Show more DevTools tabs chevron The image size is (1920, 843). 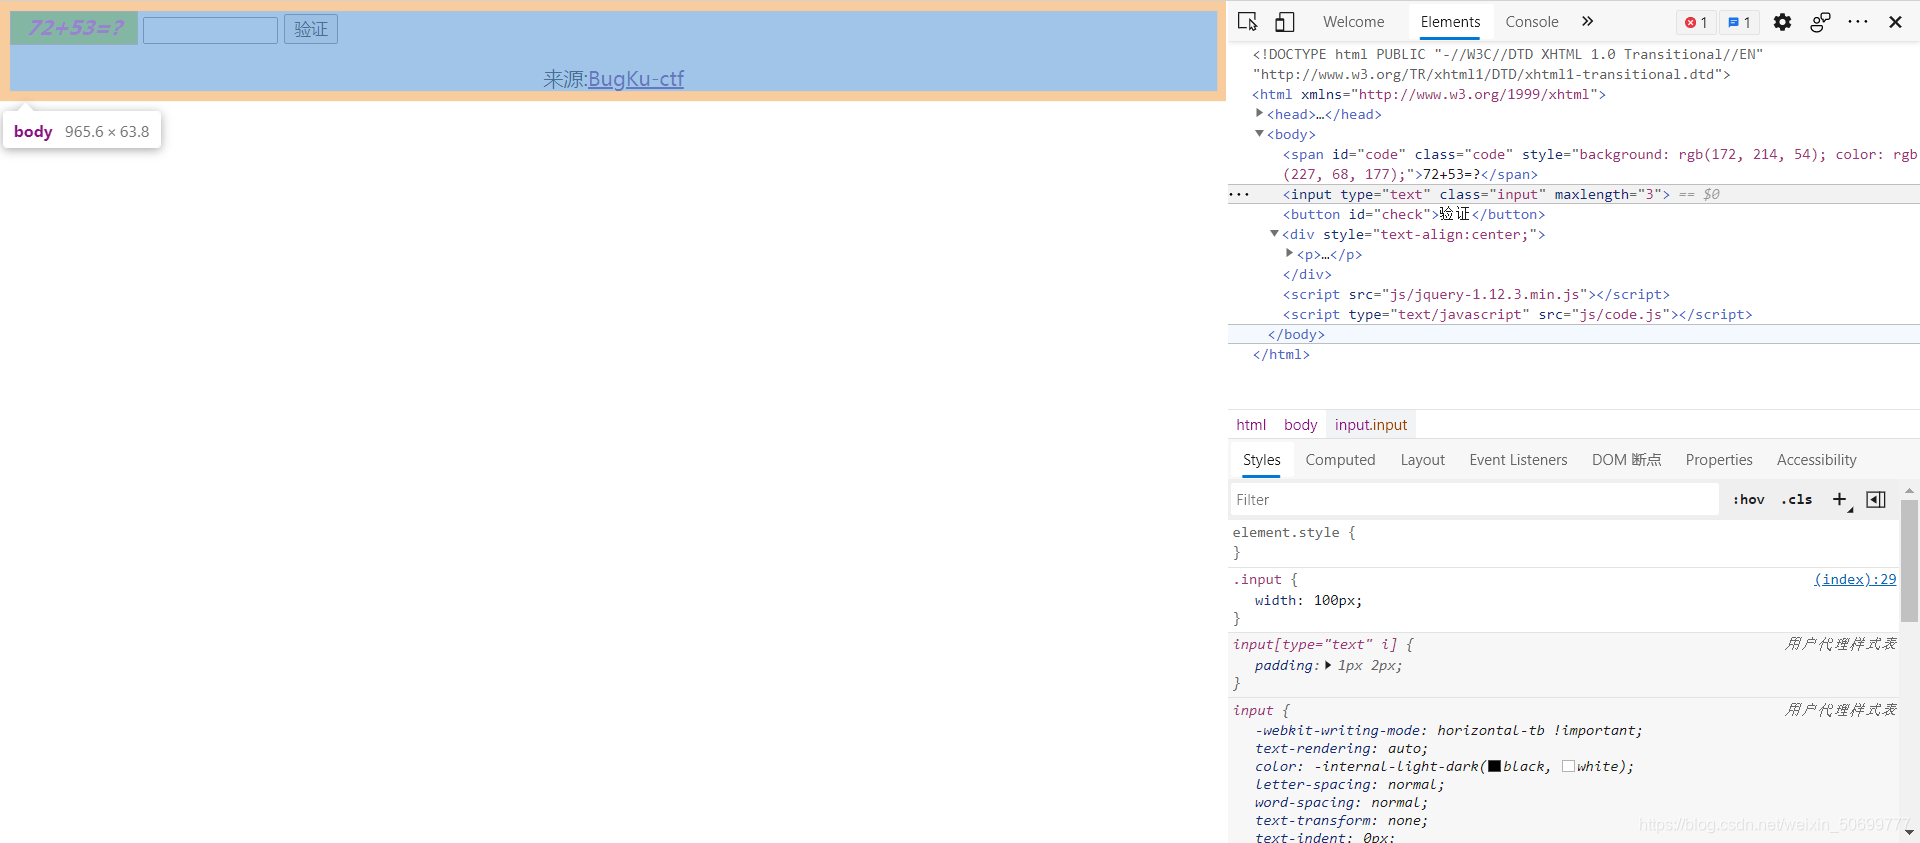pos(1587,21)
